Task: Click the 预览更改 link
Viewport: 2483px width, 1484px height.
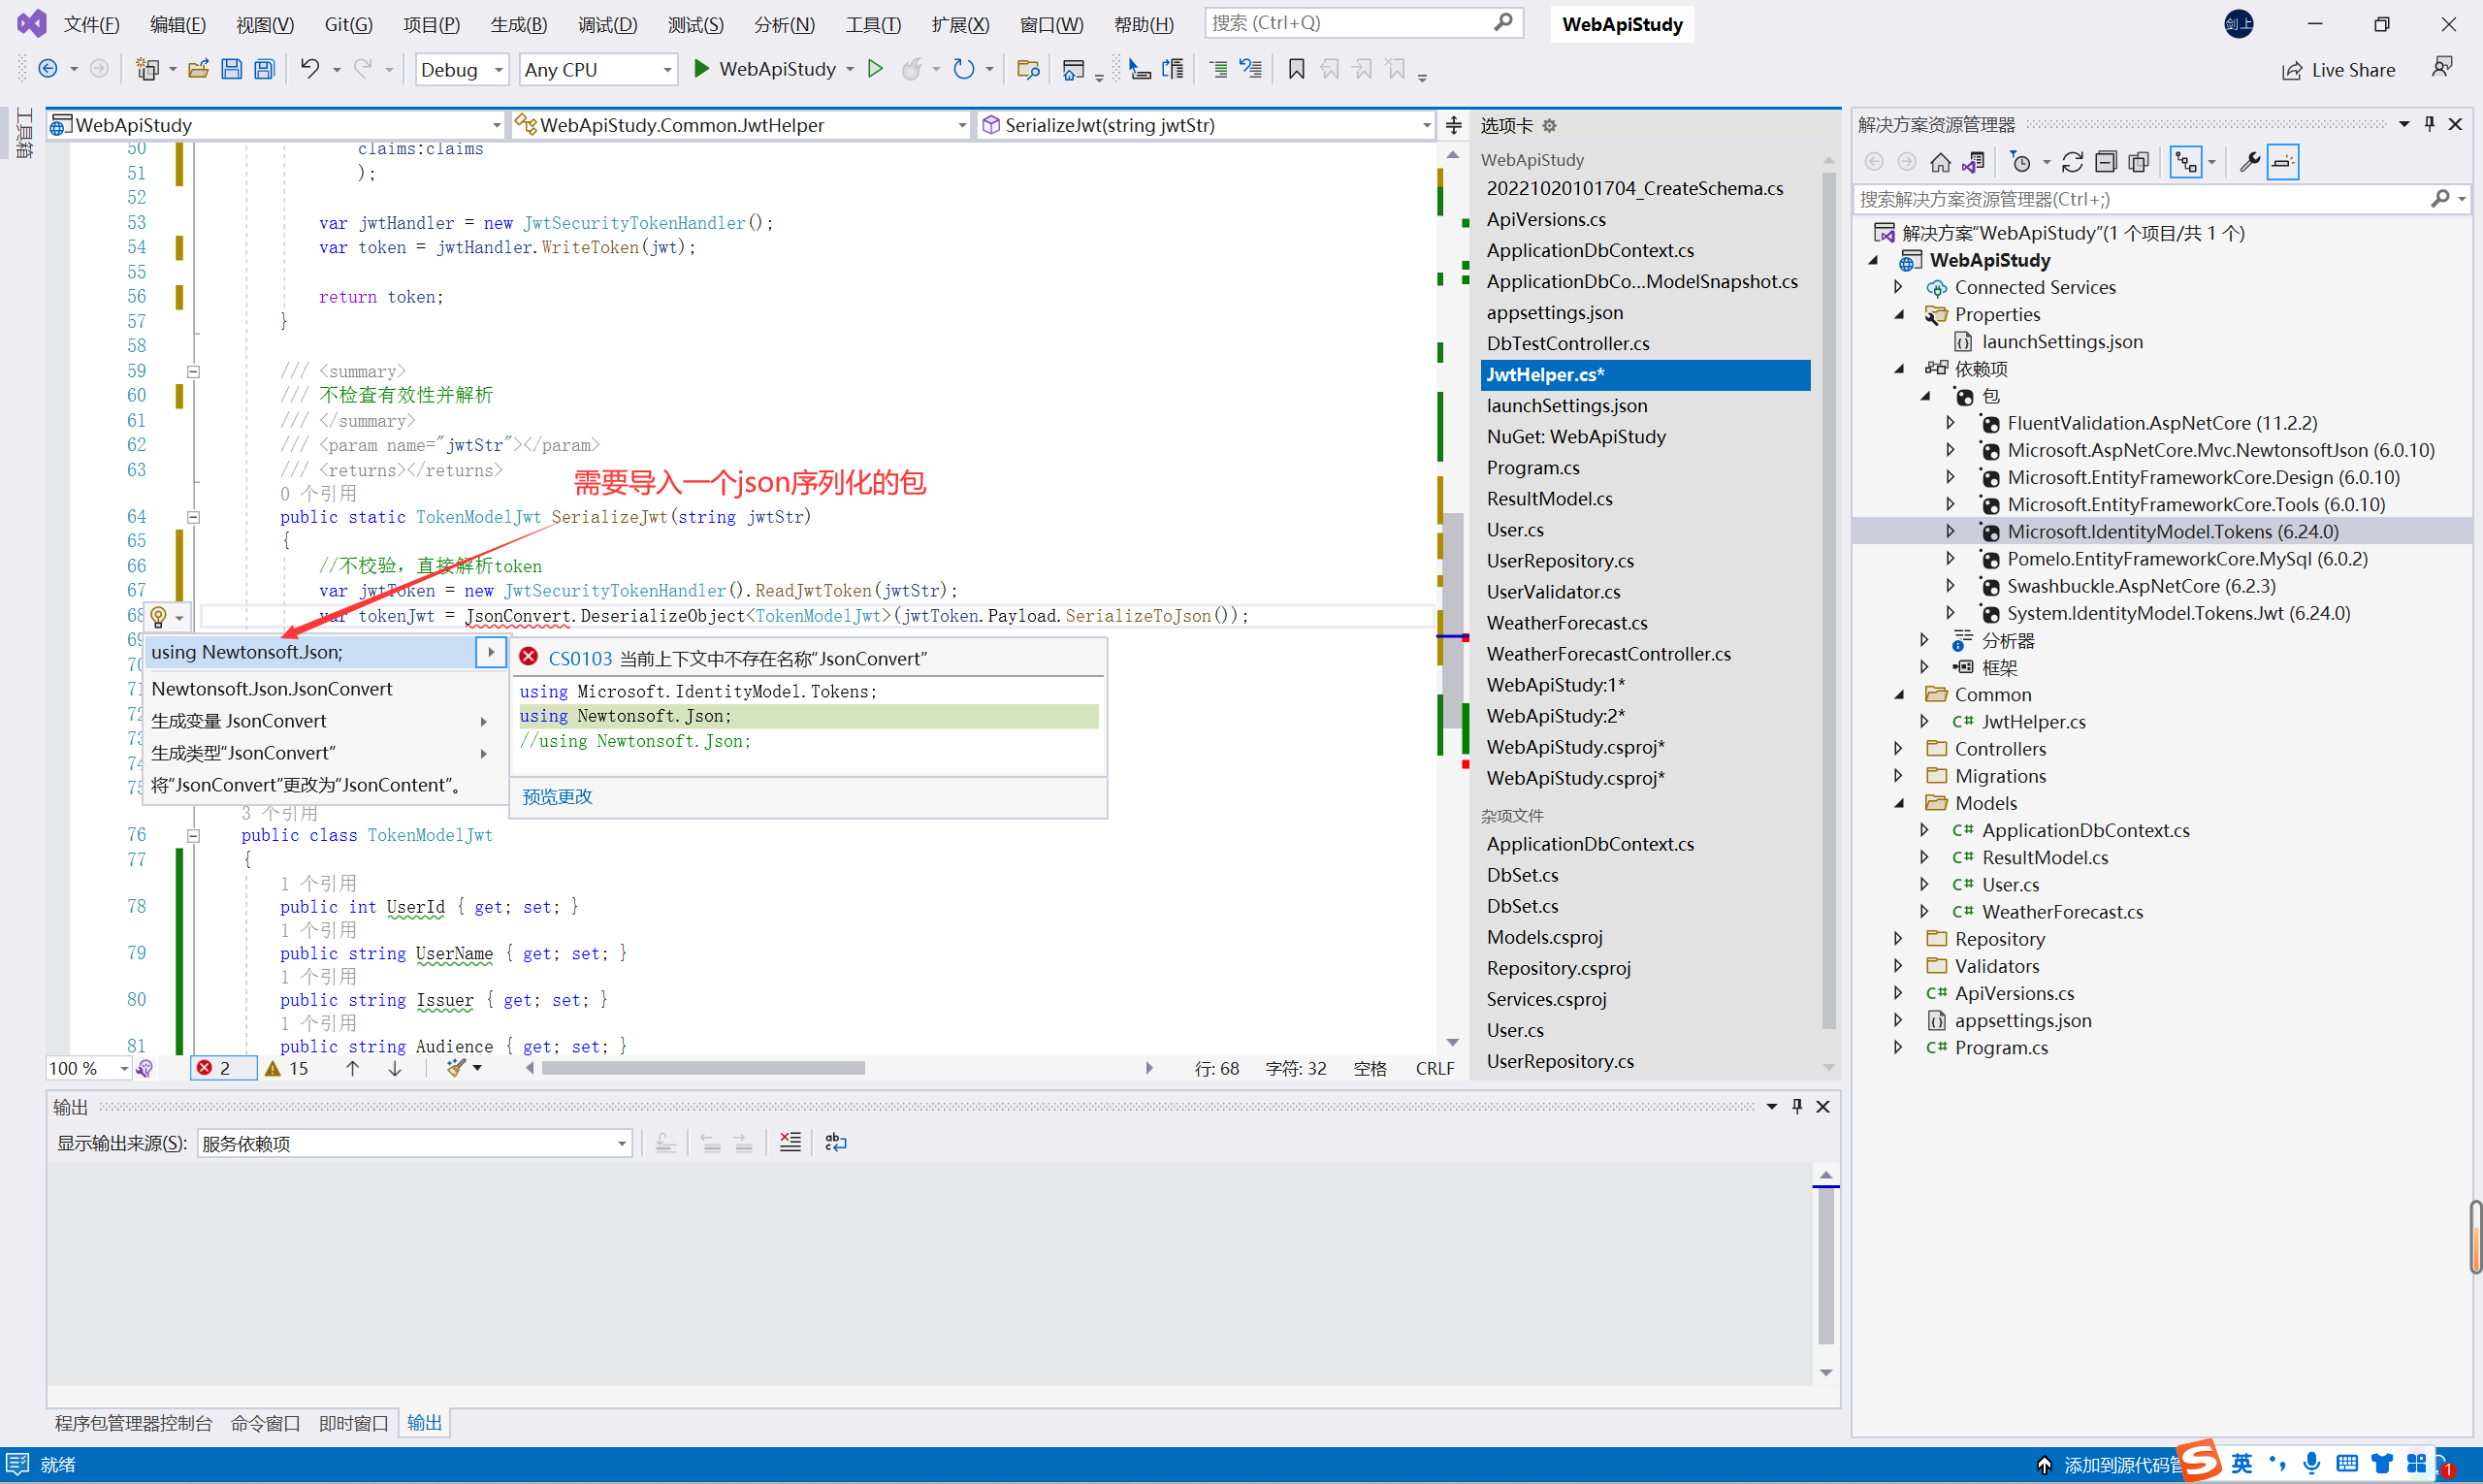Action: [x=557, y=796]
